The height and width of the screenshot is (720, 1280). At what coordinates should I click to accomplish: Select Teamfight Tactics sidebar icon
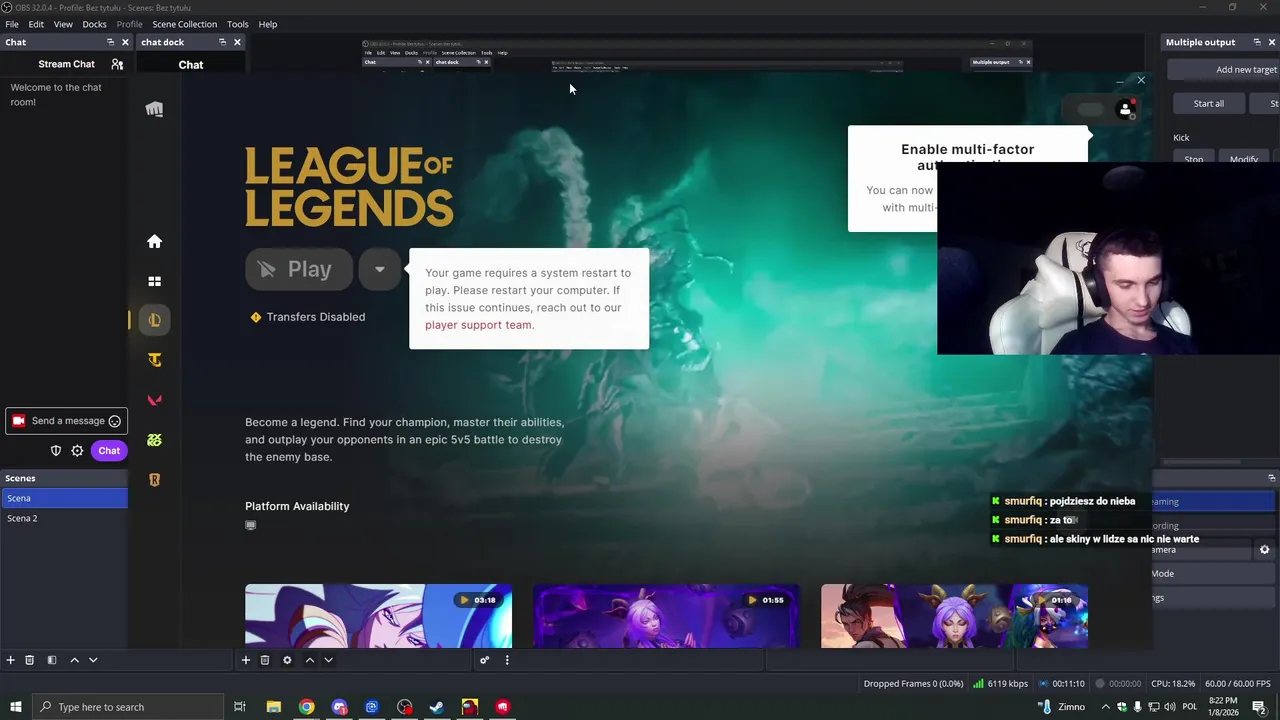tap(154, 360)
